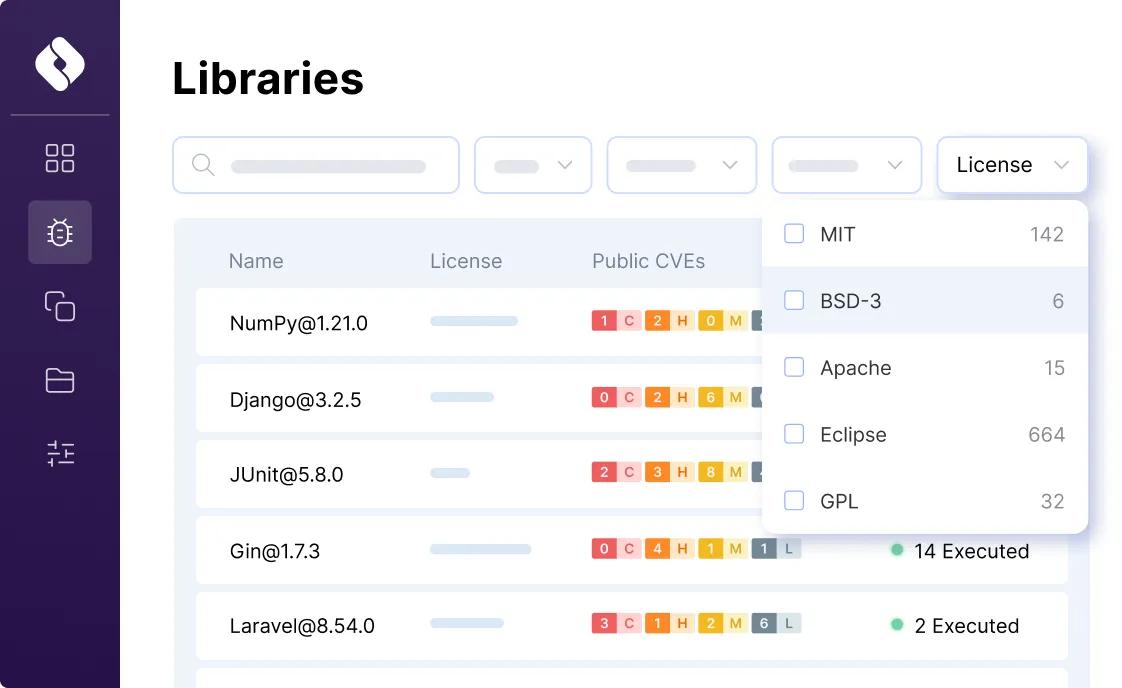Click the search magnifier icon
The image size is (1122, 688).
pyautogui.click(x=203, y=165)
